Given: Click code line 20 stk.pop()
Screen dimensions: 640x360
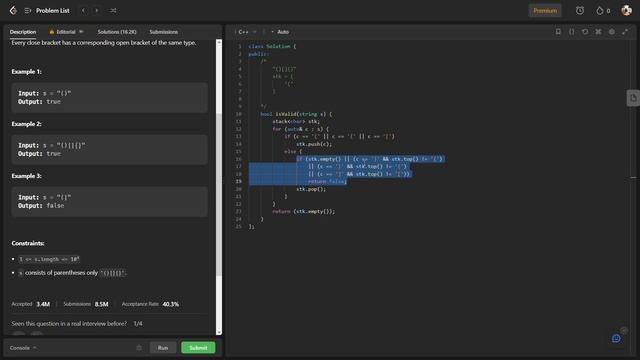Looking at the screenshot, I should pyautogui.click(x=311, y=189).
